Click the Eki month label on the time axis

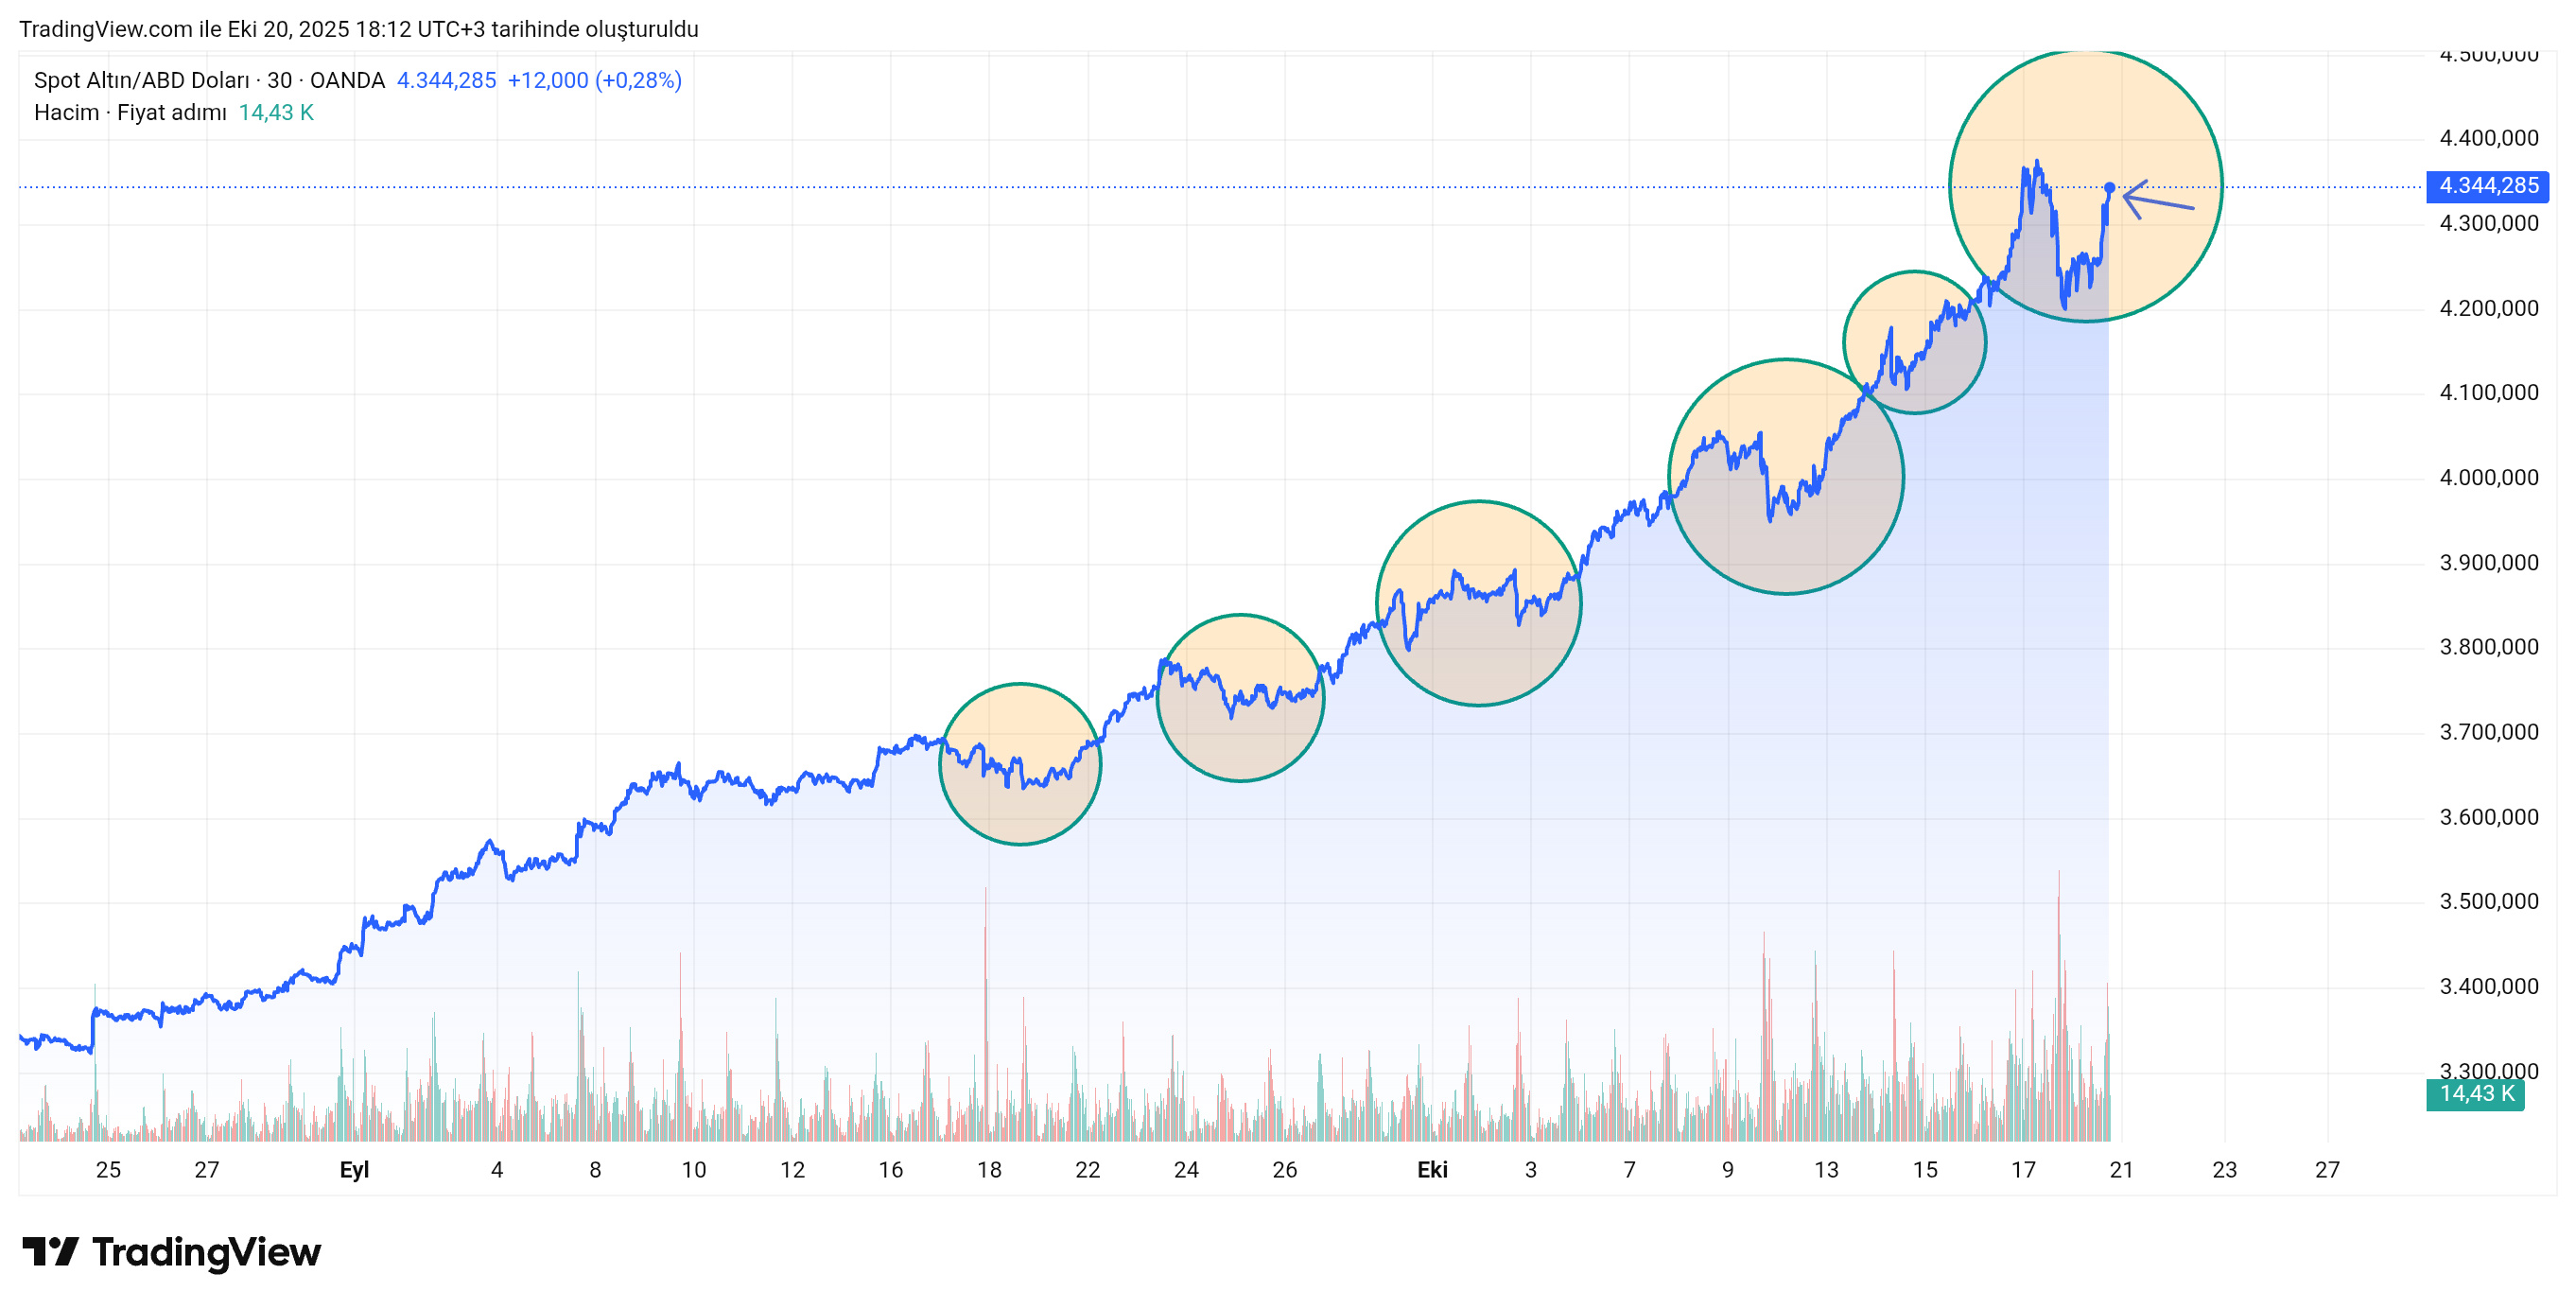[x=1432, y=1169]
